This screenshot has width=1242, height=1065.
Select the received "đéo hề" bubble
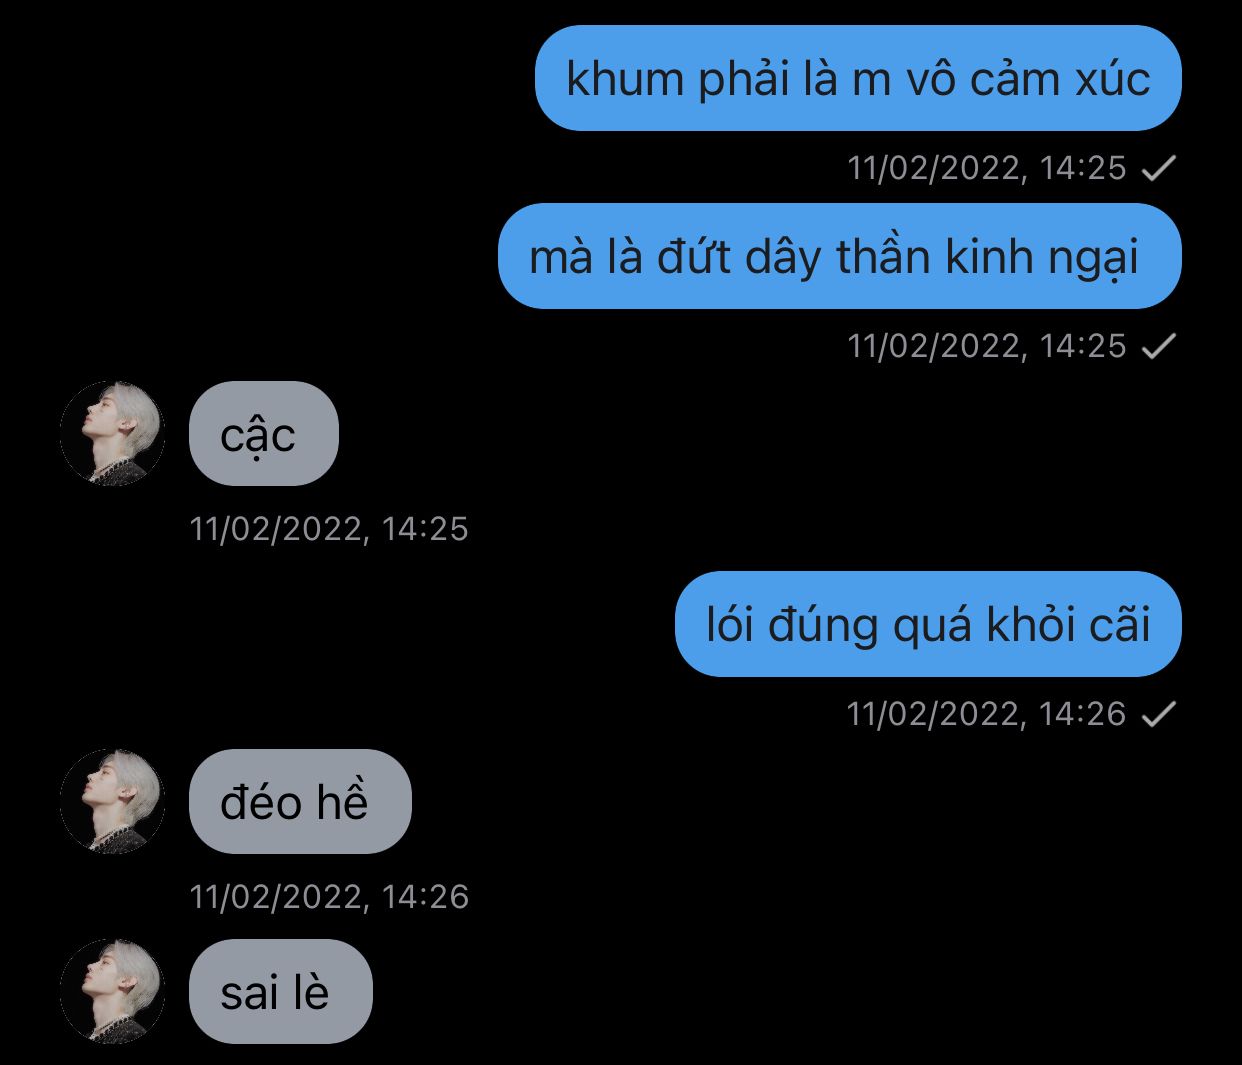[300, 801]
